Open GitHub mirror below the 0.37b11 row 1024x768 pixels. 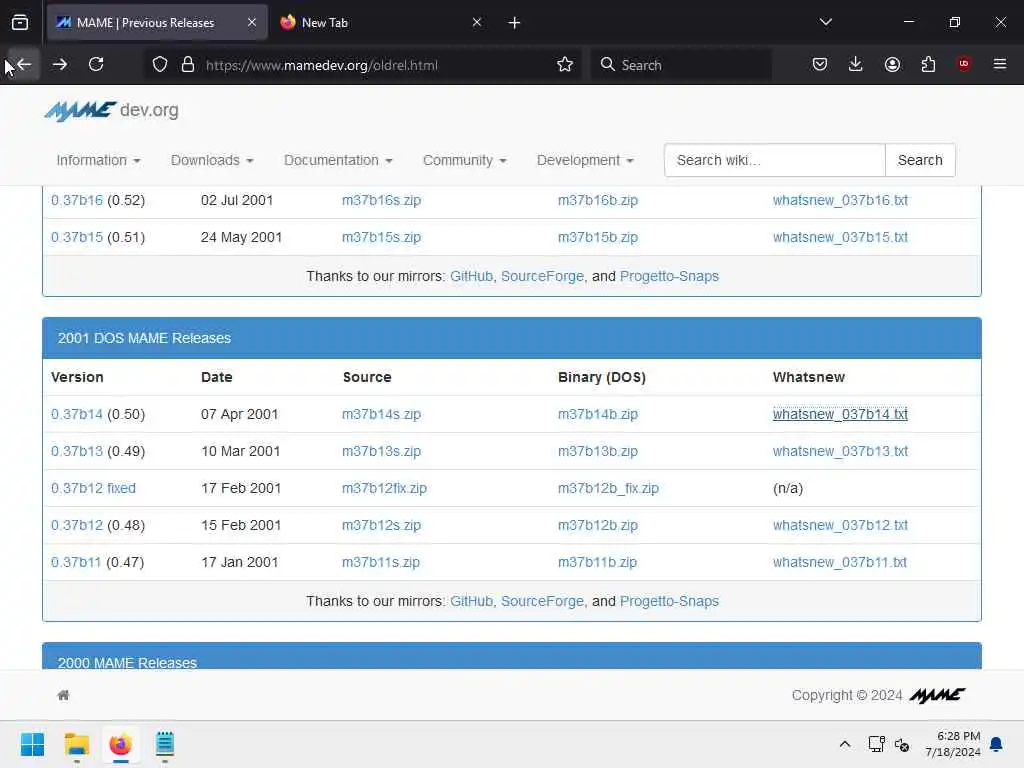pyautogui.click(x=471, y=601)
